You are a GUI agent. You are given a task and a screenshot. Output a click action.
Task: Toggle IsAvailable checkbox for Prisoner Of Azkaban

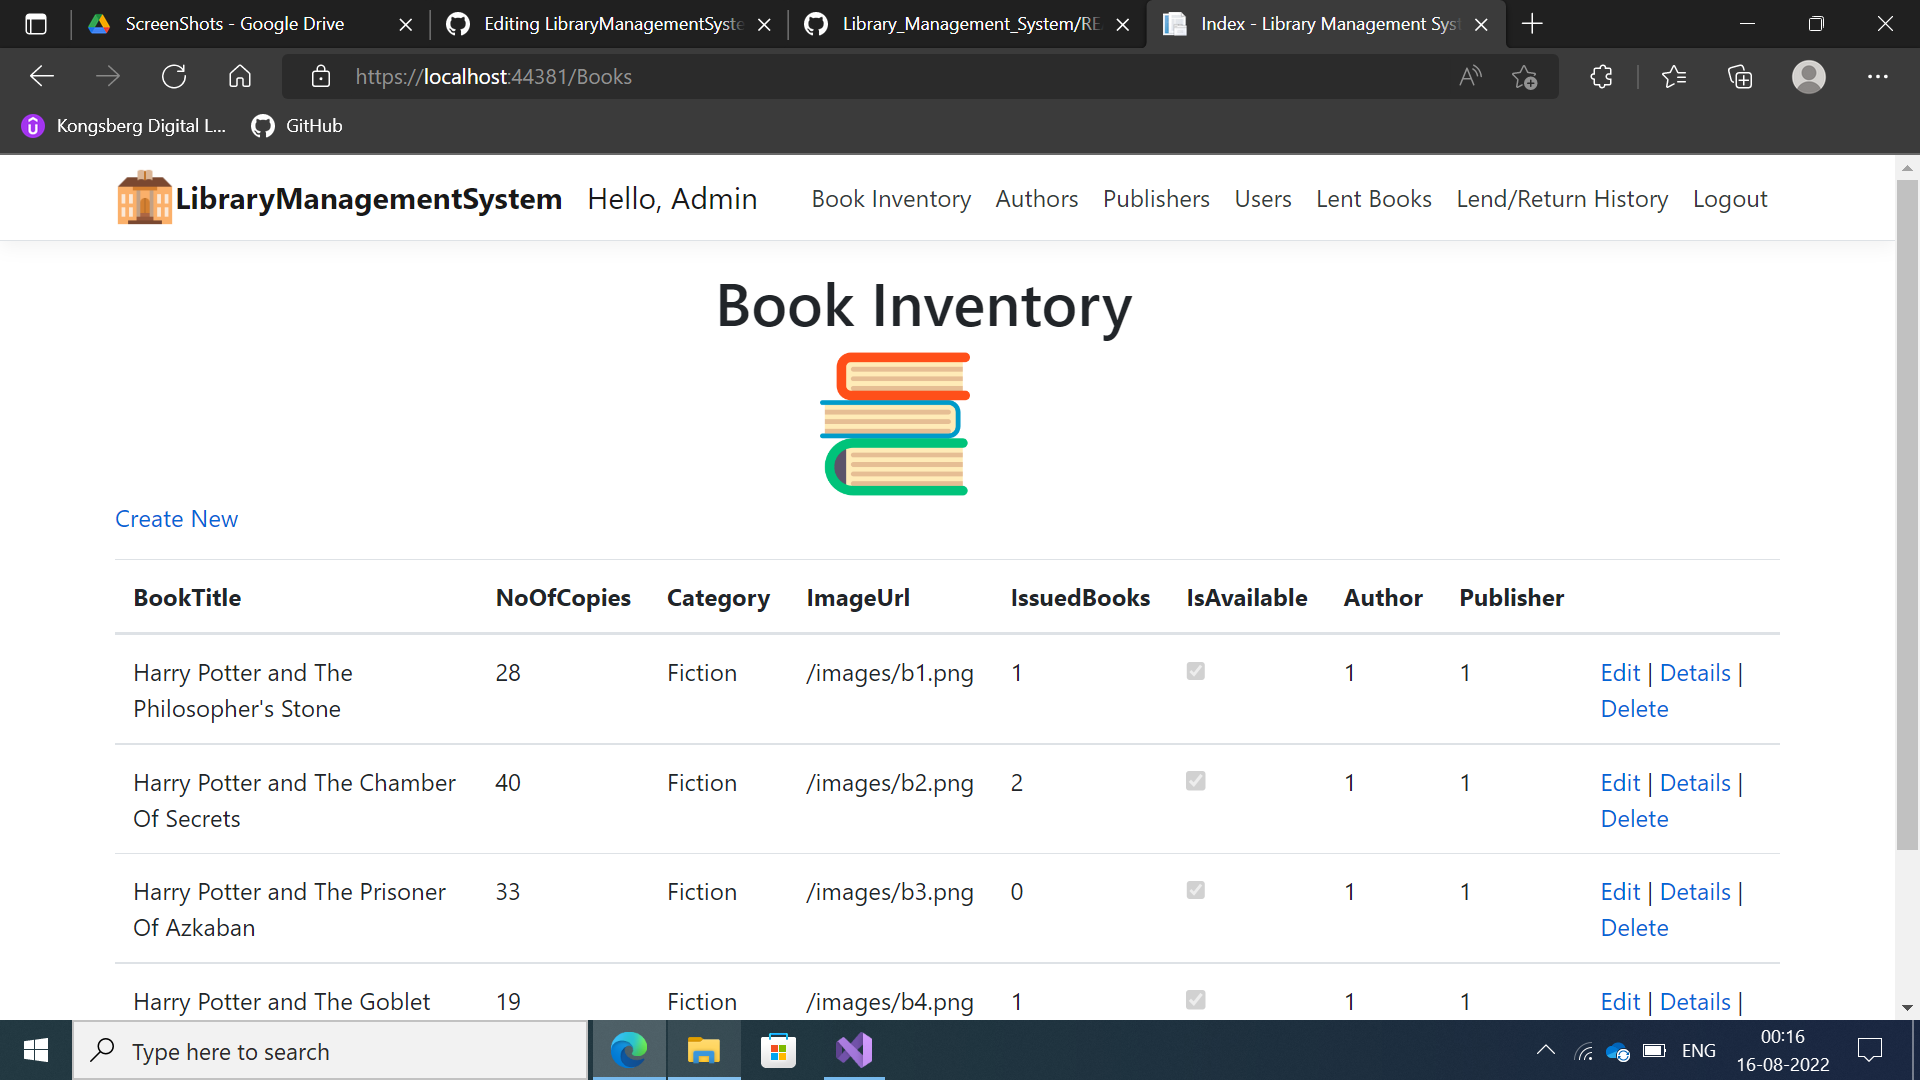click(1196, 890)
